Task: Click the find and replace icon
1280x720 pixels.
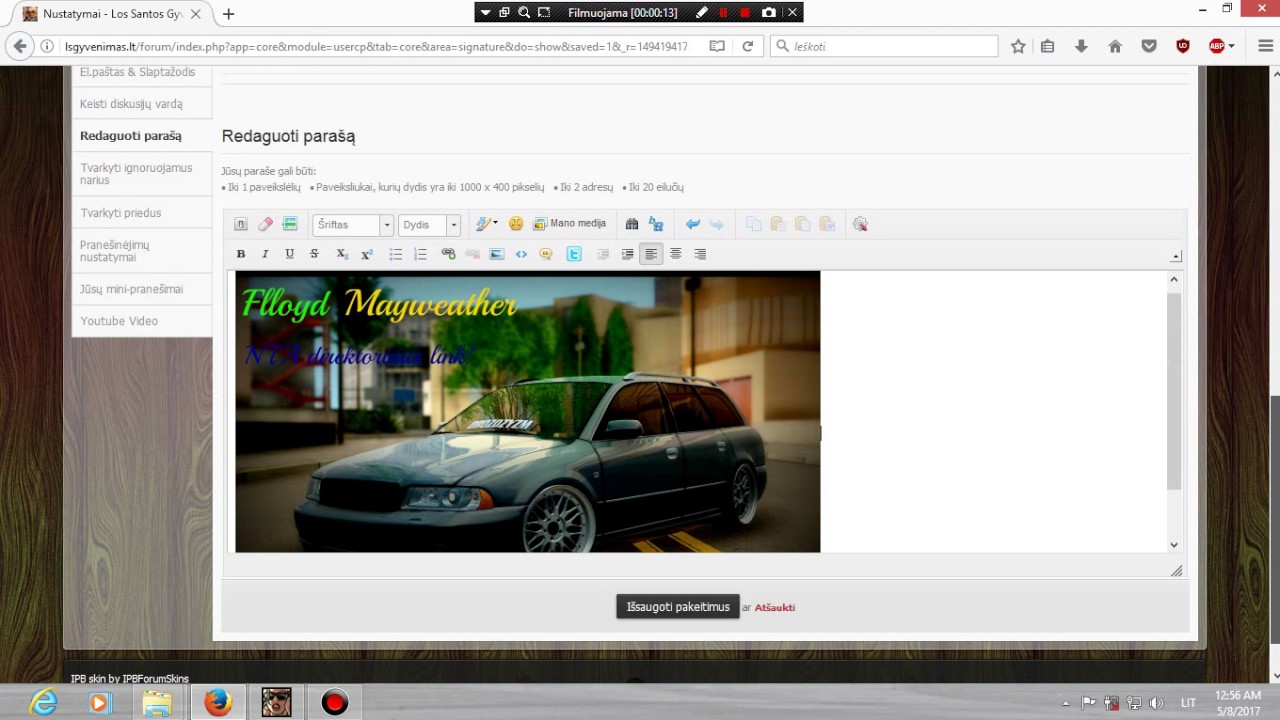Action: [x=656, y=224]
